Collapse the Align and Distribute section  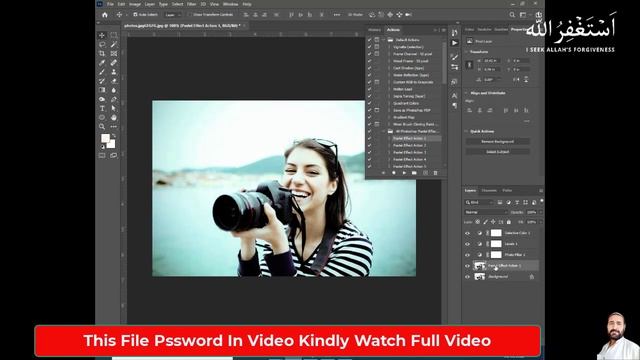pos(467,93)
